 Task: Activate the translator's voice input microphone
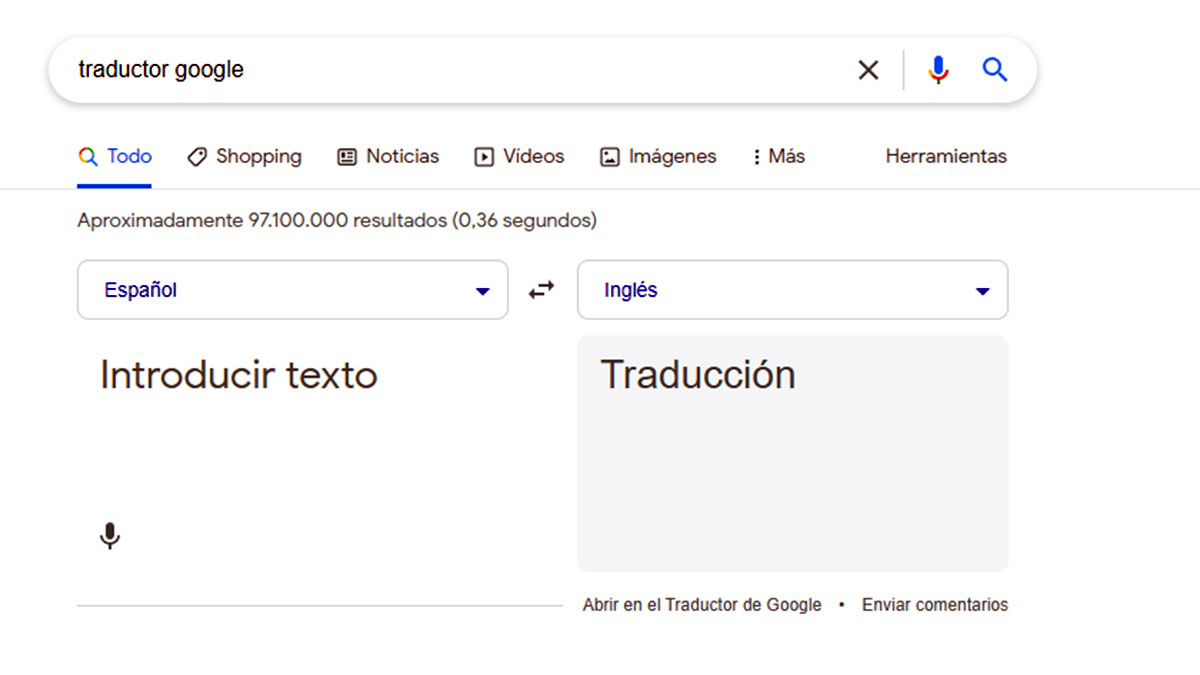click(110, 536)
